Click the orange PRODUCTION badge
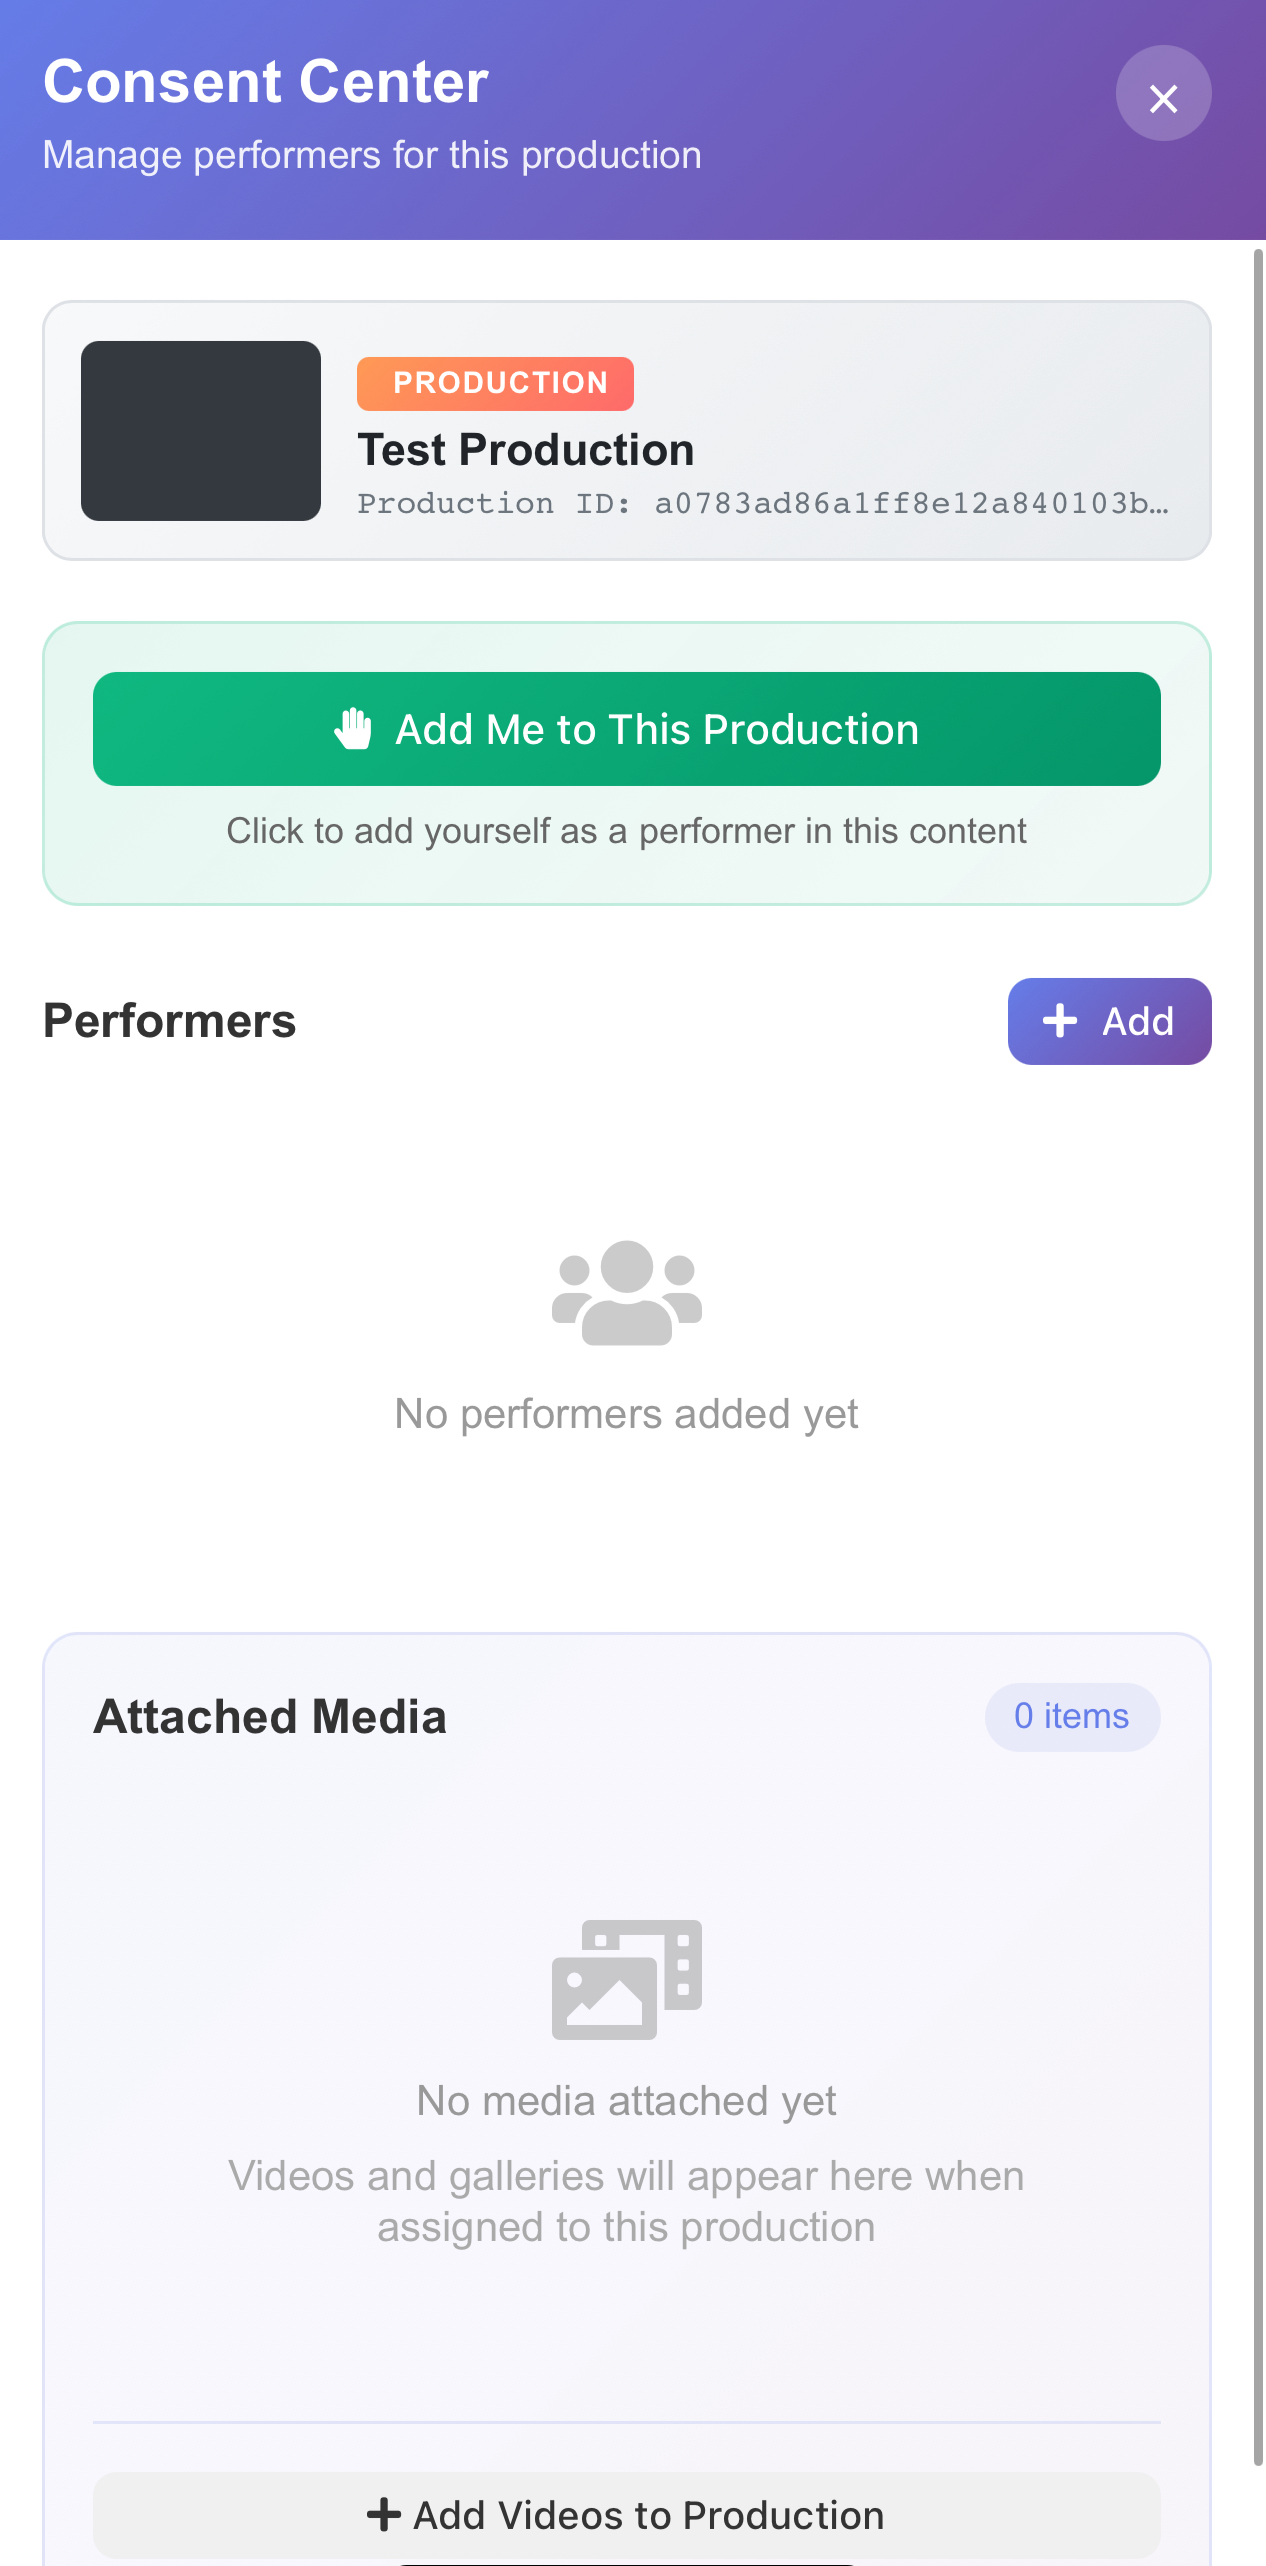Viewport: 1266px width, 2566px height. (x=495, y=384)
